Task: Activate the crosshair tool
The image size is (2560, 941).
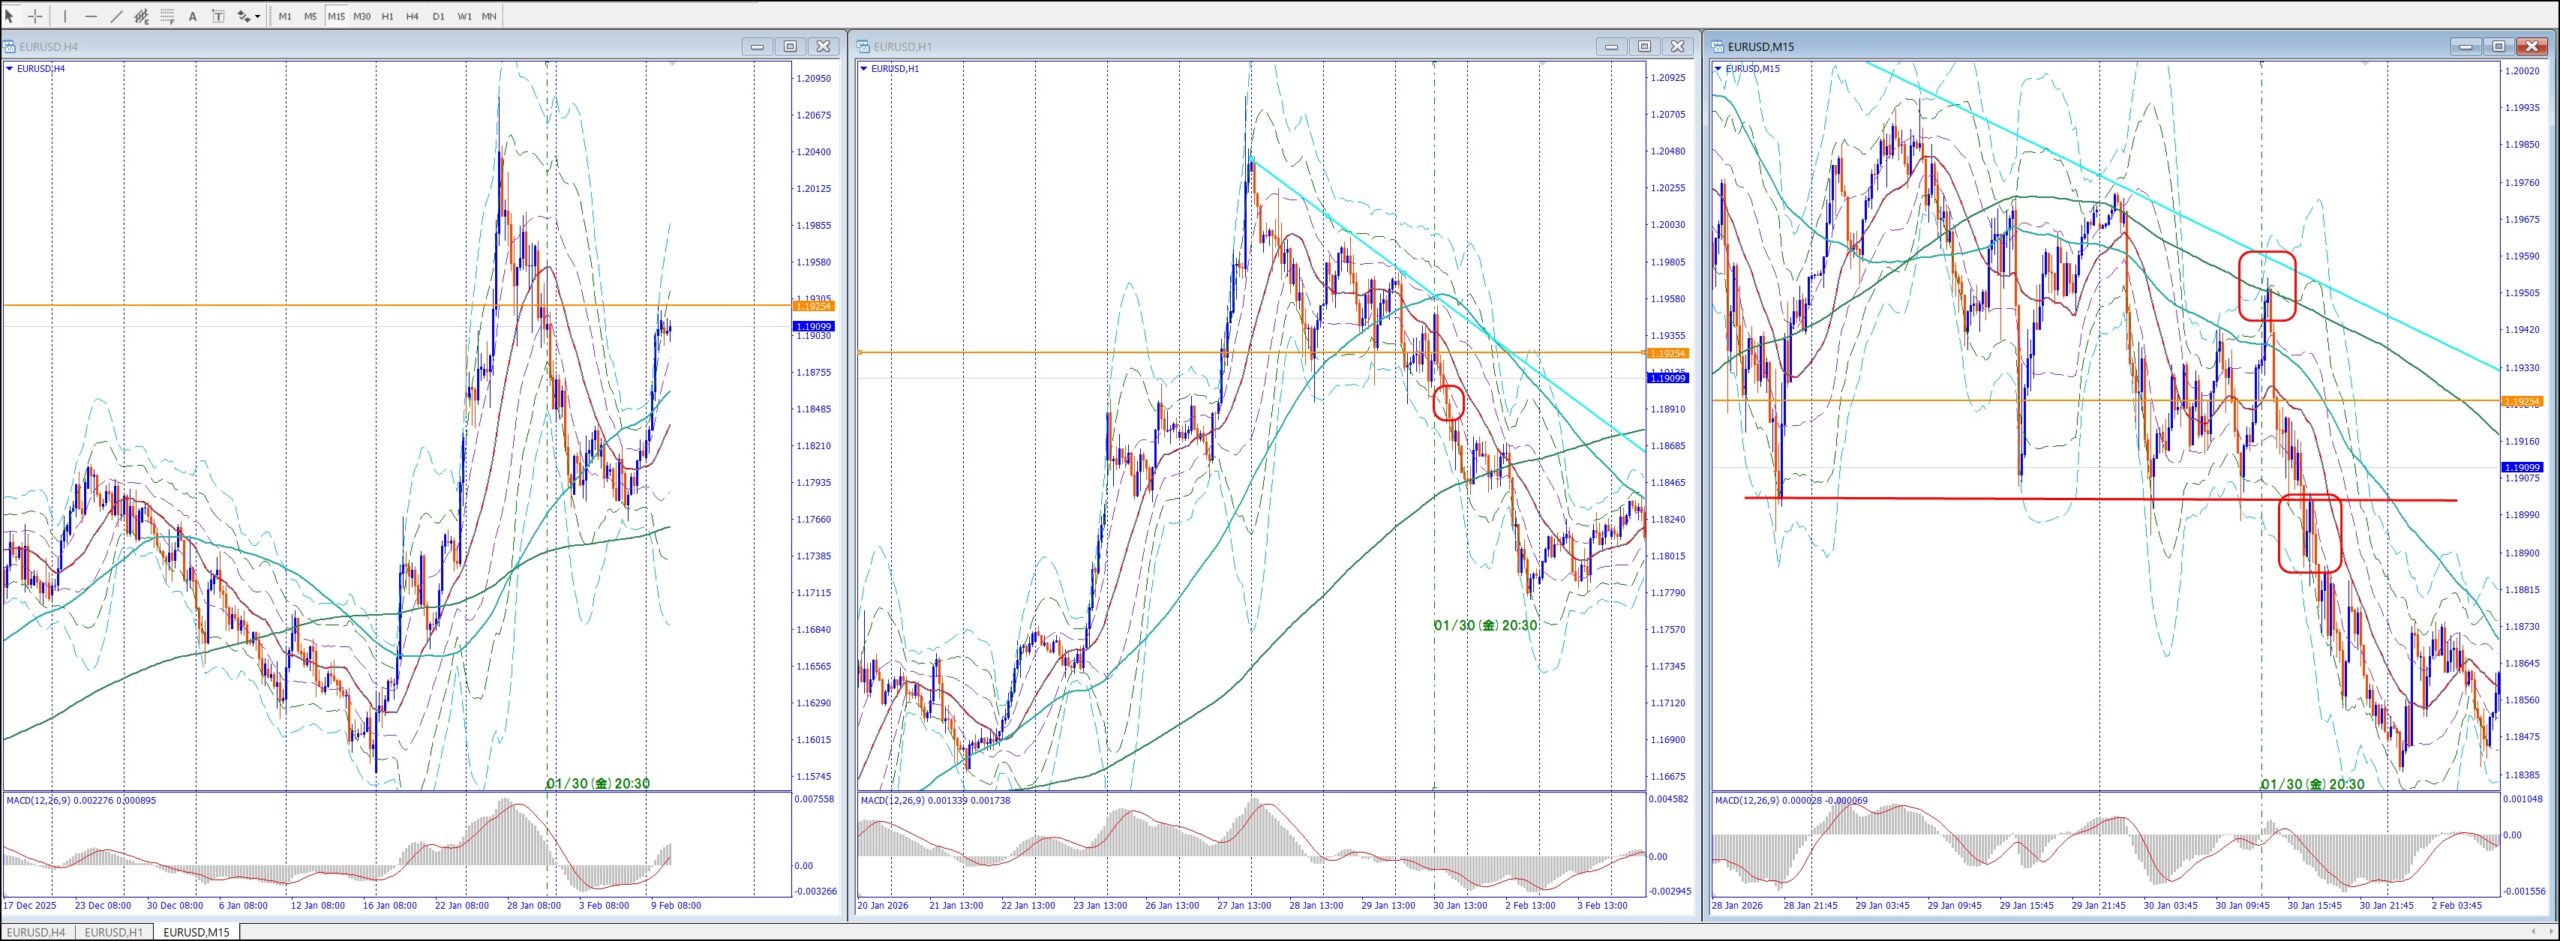Action: point(35,16)
